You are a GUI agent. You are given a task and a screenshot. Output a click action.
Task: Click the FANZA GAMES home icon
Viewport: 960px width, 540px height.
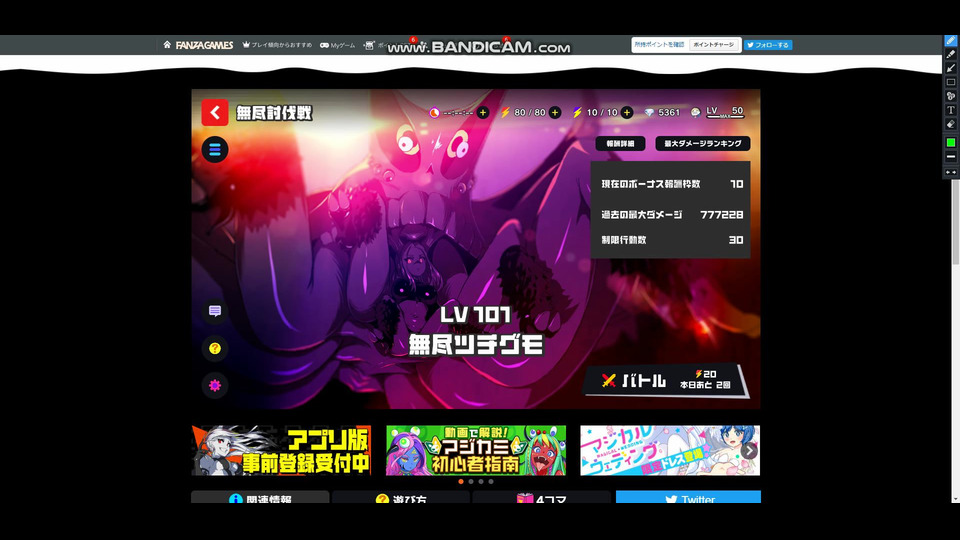167,45
